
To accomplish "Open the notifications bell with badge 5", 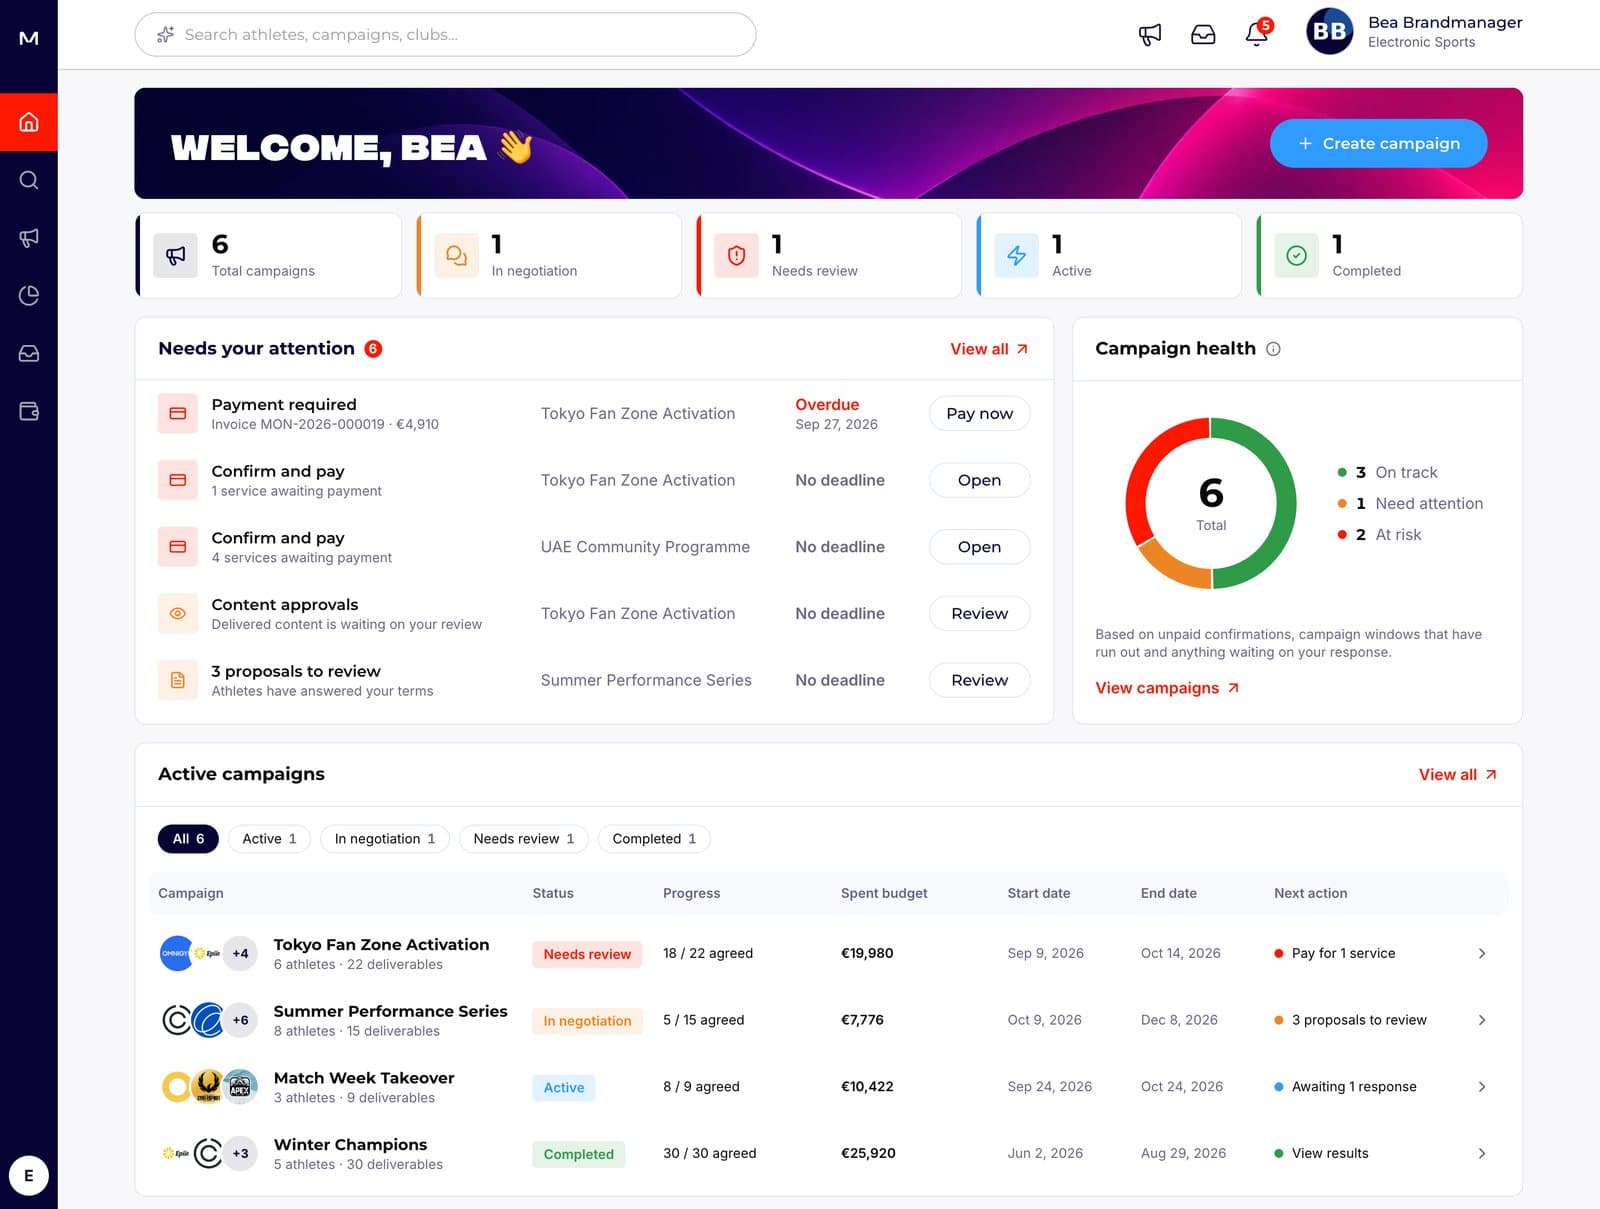I will click(1258, 33).
